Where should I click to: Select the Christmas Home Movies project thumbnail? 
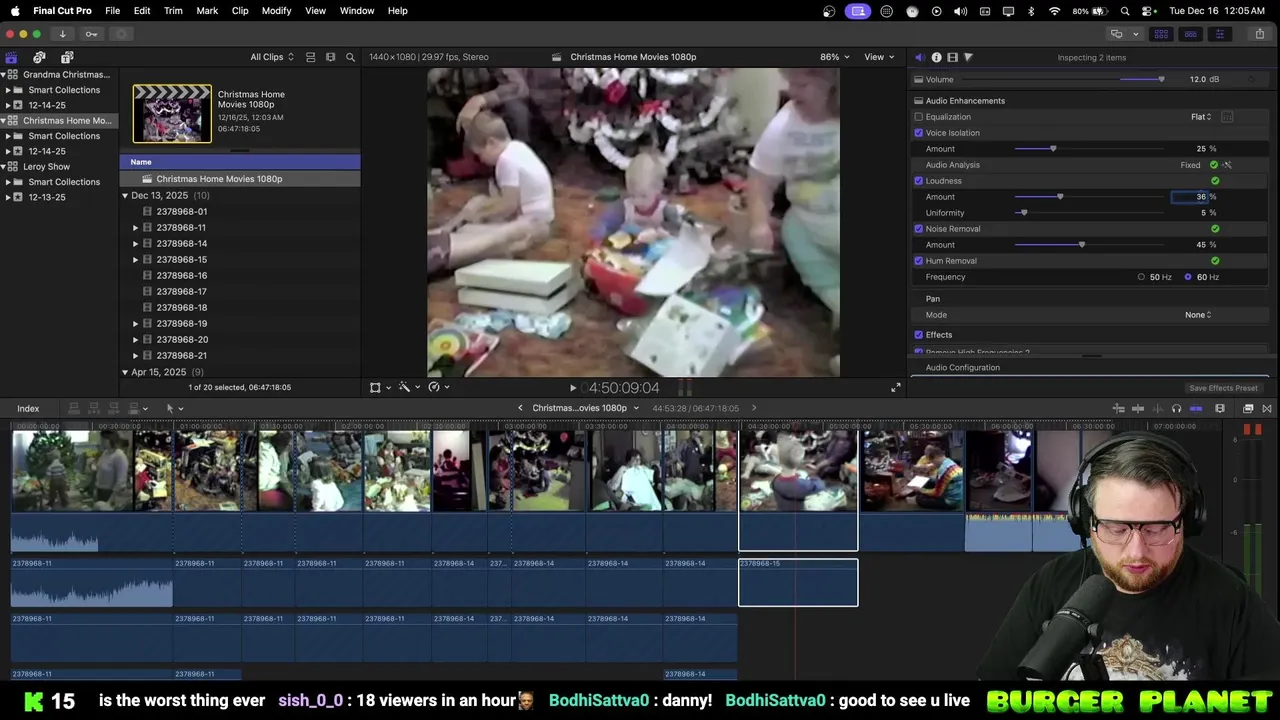(x=172, y=113)
